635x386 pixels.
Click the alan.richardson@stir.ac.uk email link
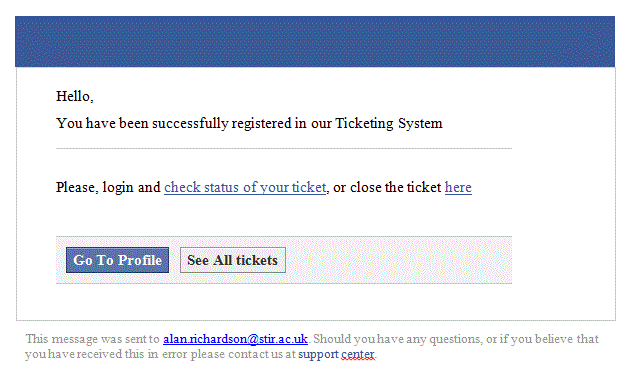pos(235,339)
